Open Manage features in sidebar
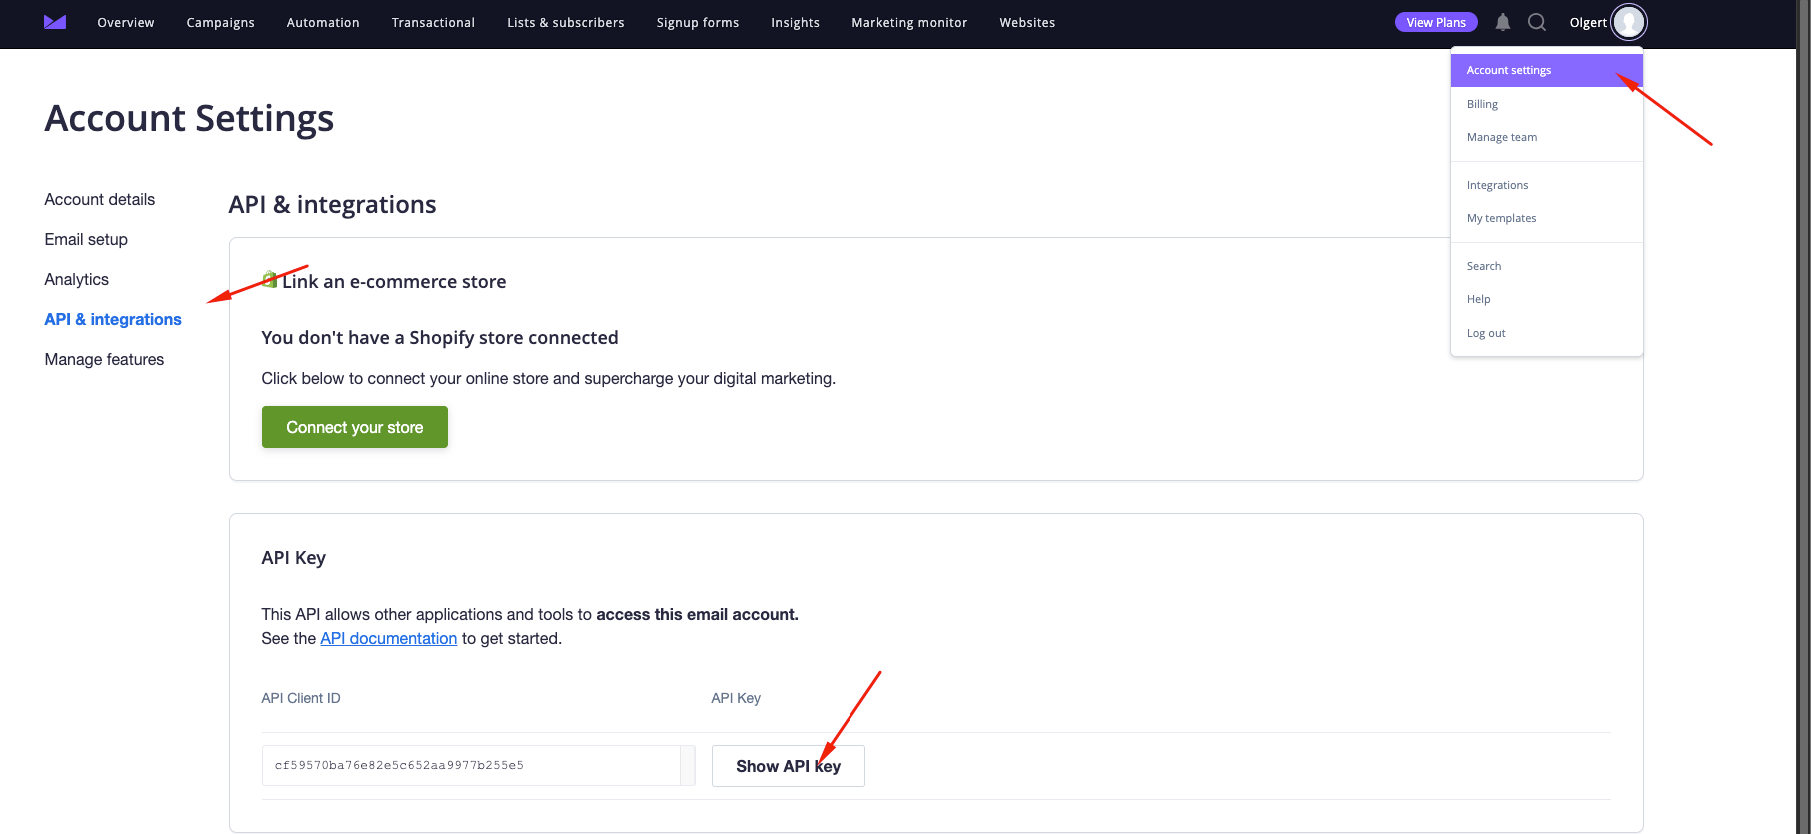The image size is (1811, 834). pyautogui.click(x=104, y=359)
